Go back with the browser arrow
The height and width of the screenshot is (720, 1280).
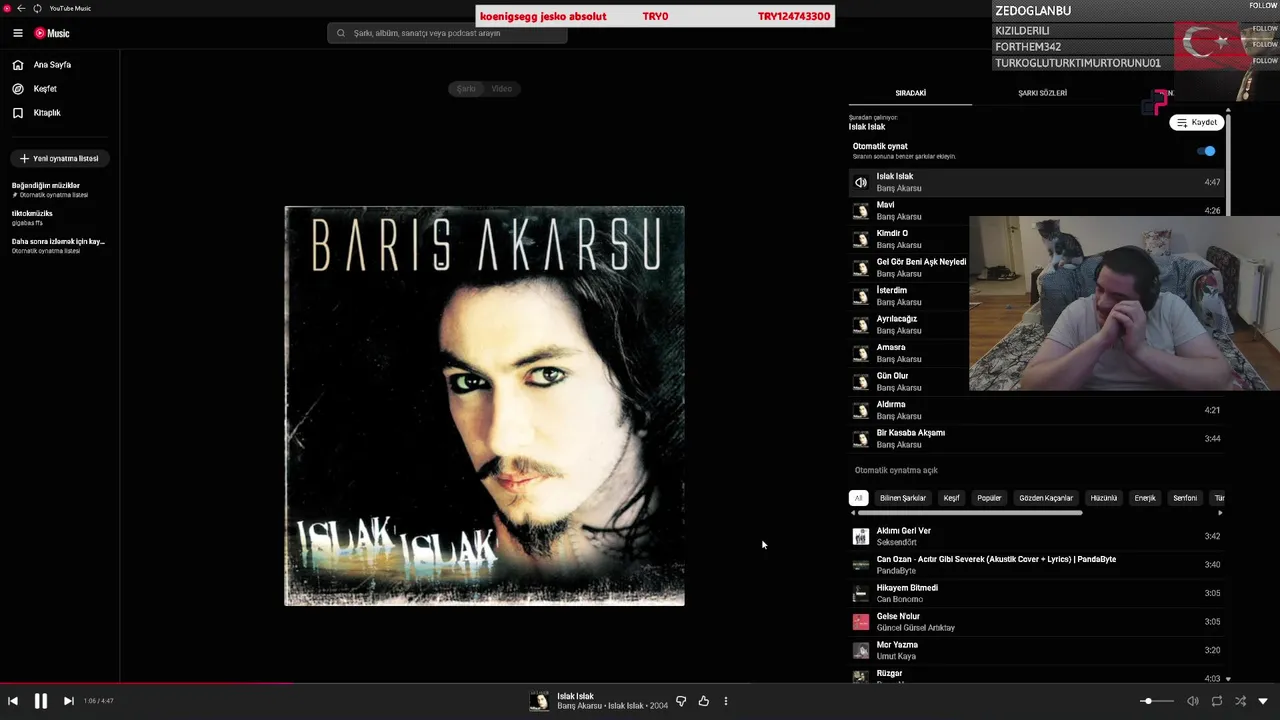[21, 8]
